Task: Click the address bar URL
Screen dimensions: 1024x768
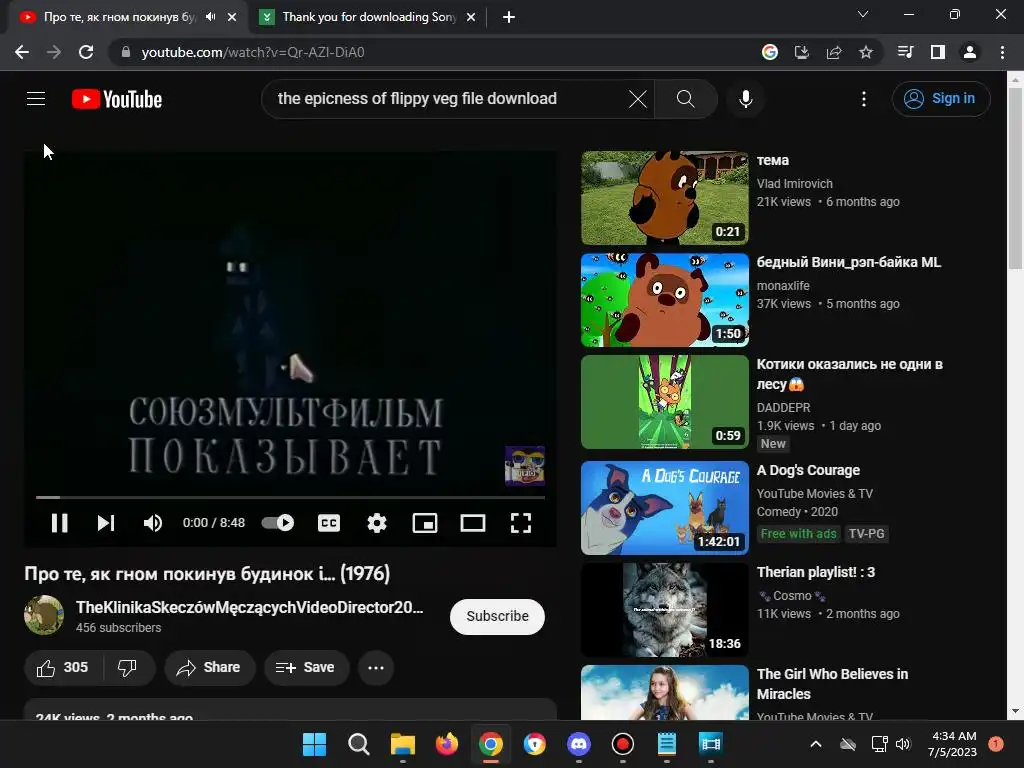Action: 253,52
